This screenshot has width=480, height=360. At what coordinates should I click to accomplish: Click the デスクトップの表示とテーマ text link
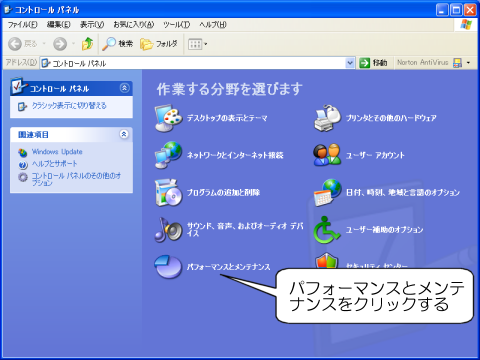(x=227, y=118)
